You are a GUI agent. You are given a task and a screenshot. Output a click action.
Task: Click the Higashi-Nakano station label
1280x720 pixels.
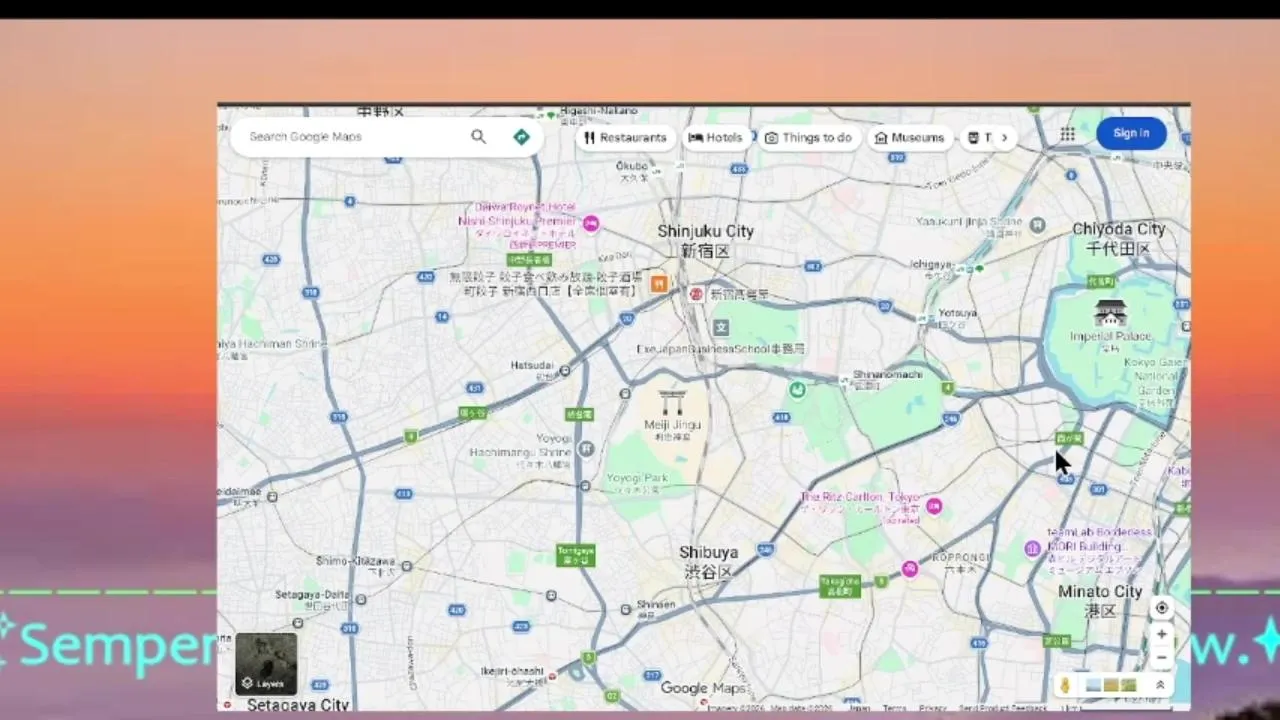(598, 110)
